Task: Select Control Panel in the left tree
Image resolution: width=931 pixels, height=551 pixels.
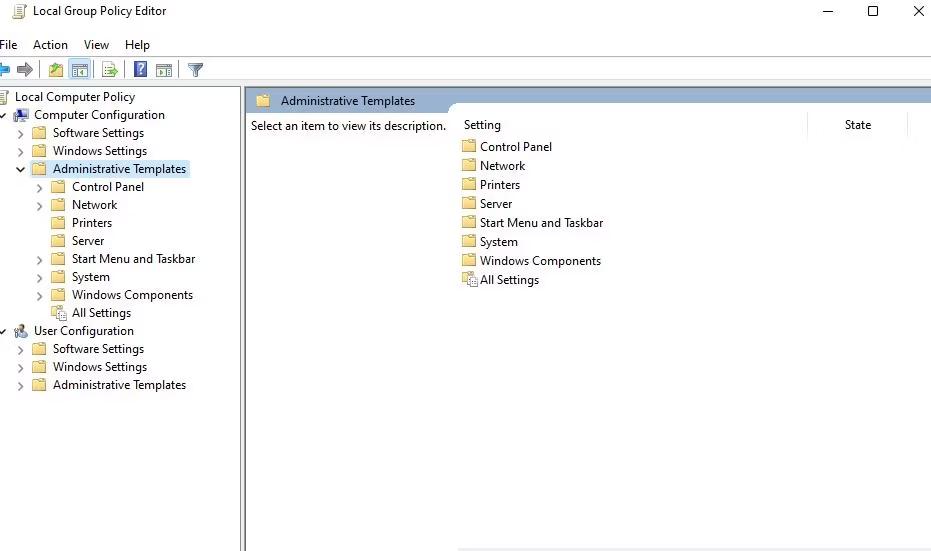Action: (108, 186)
